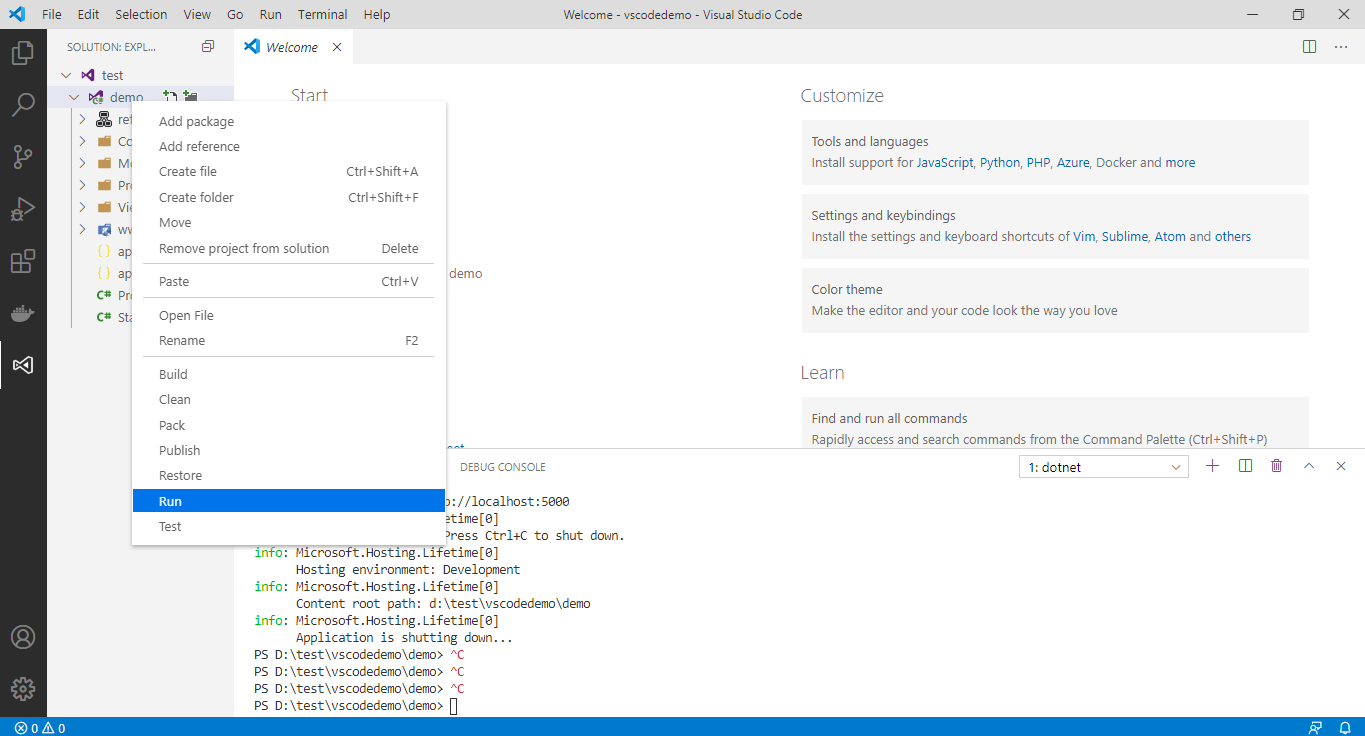
Task: Choose Rename from the context menu
Action: pos(289,340)
